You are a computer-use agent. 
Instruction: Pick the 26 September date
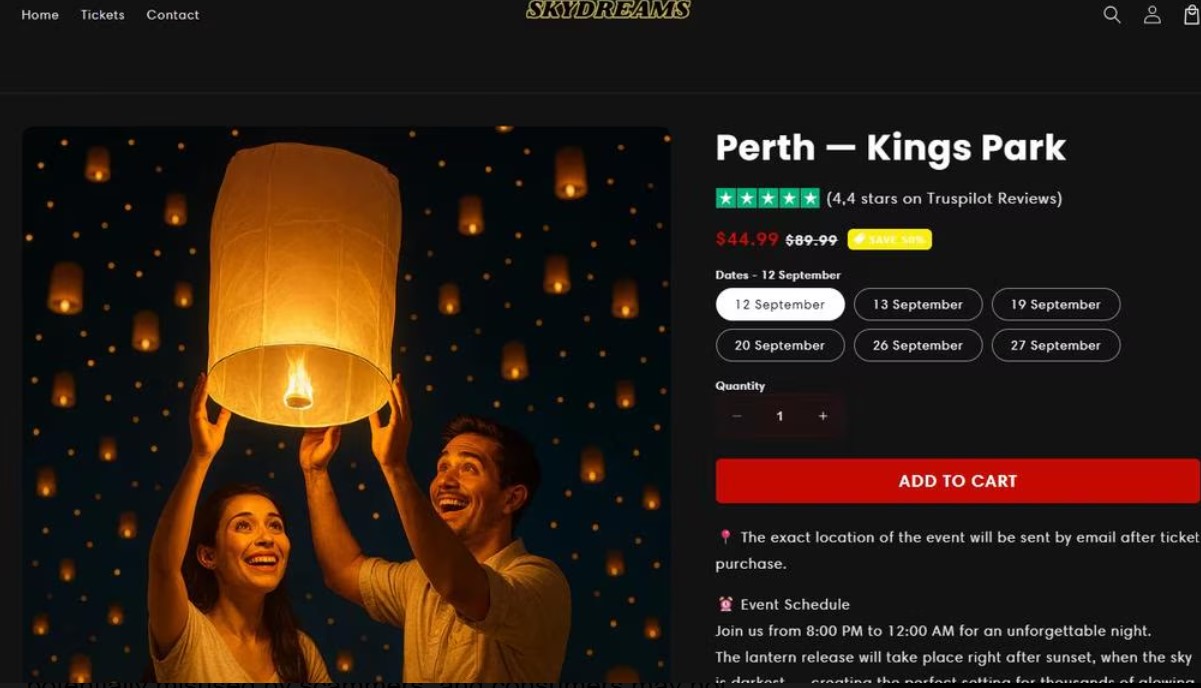click(x=918, y=345)
